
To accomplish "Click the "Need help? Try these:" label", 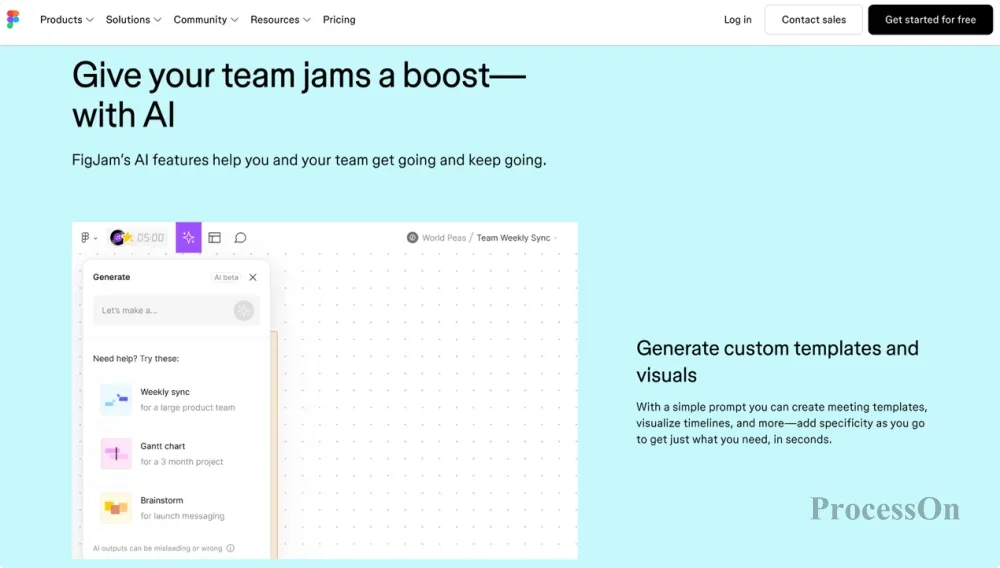I will point(136,359).
